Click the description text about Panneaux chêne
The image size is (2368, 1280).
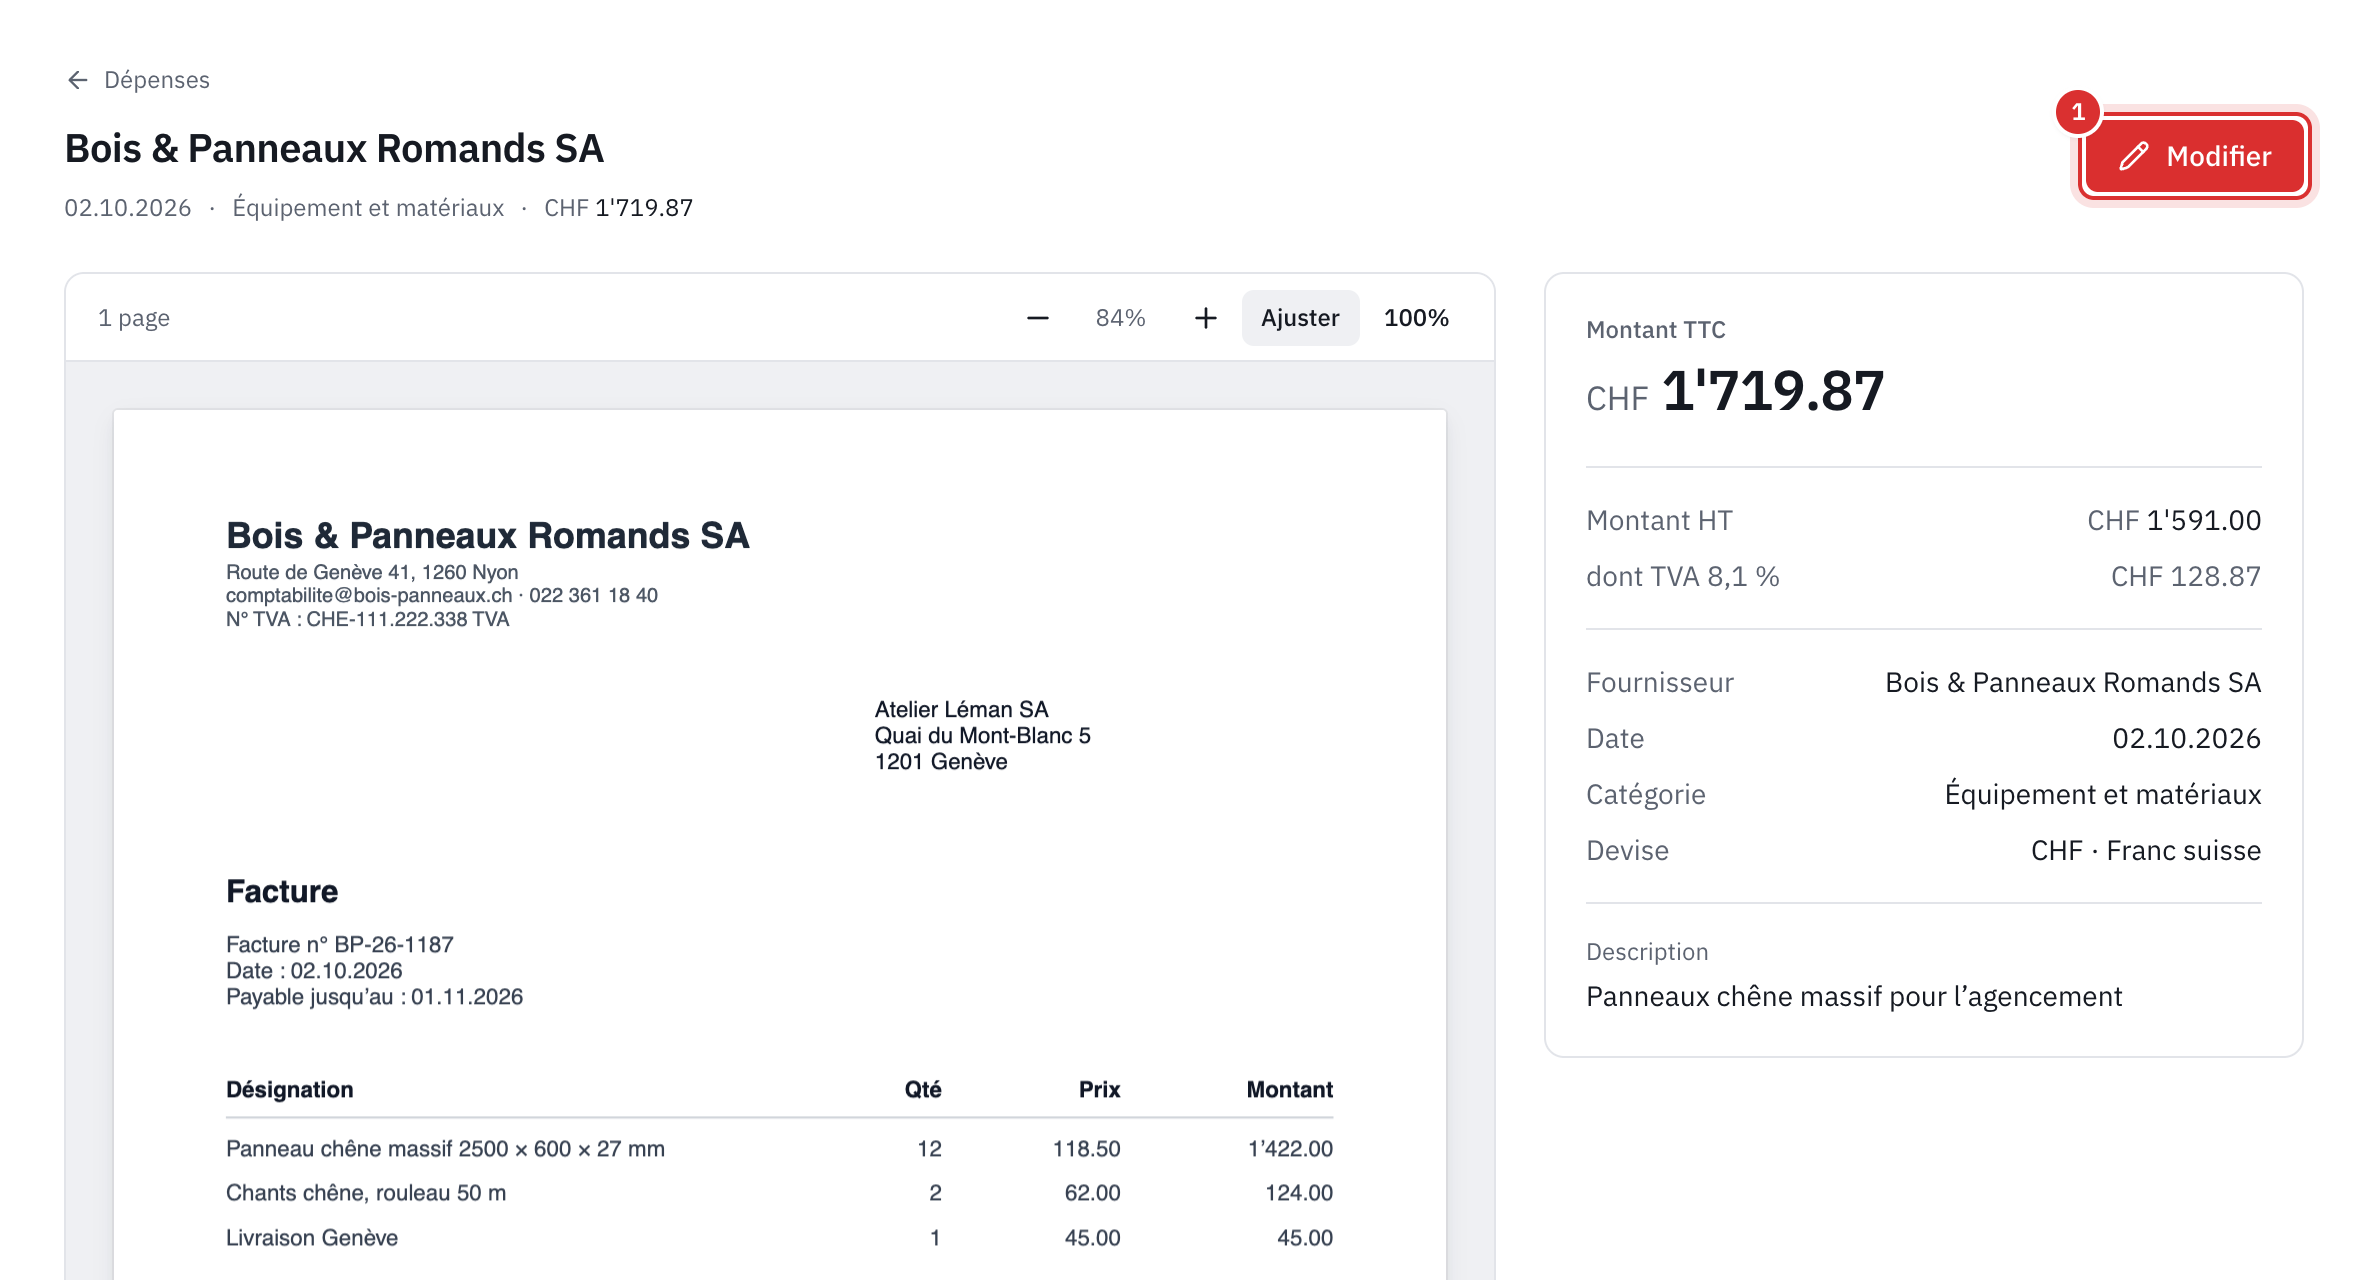pos(1854,996)
